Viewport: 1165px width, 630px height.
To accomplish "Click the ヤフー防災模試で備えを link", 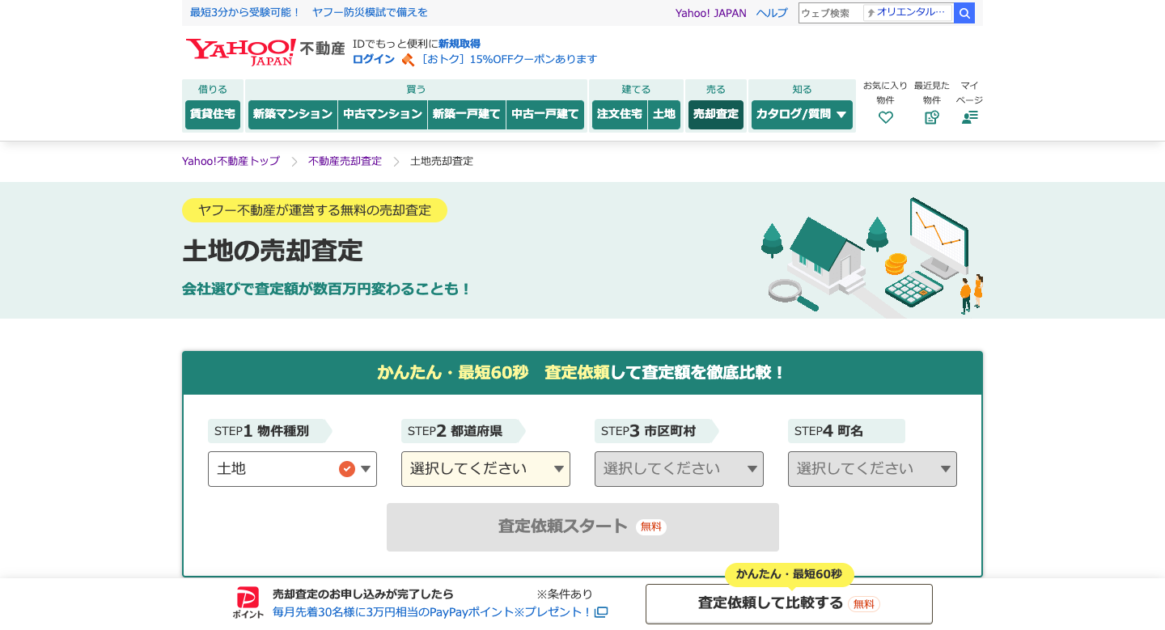I will pyautogui.click(x=369, y=13).
